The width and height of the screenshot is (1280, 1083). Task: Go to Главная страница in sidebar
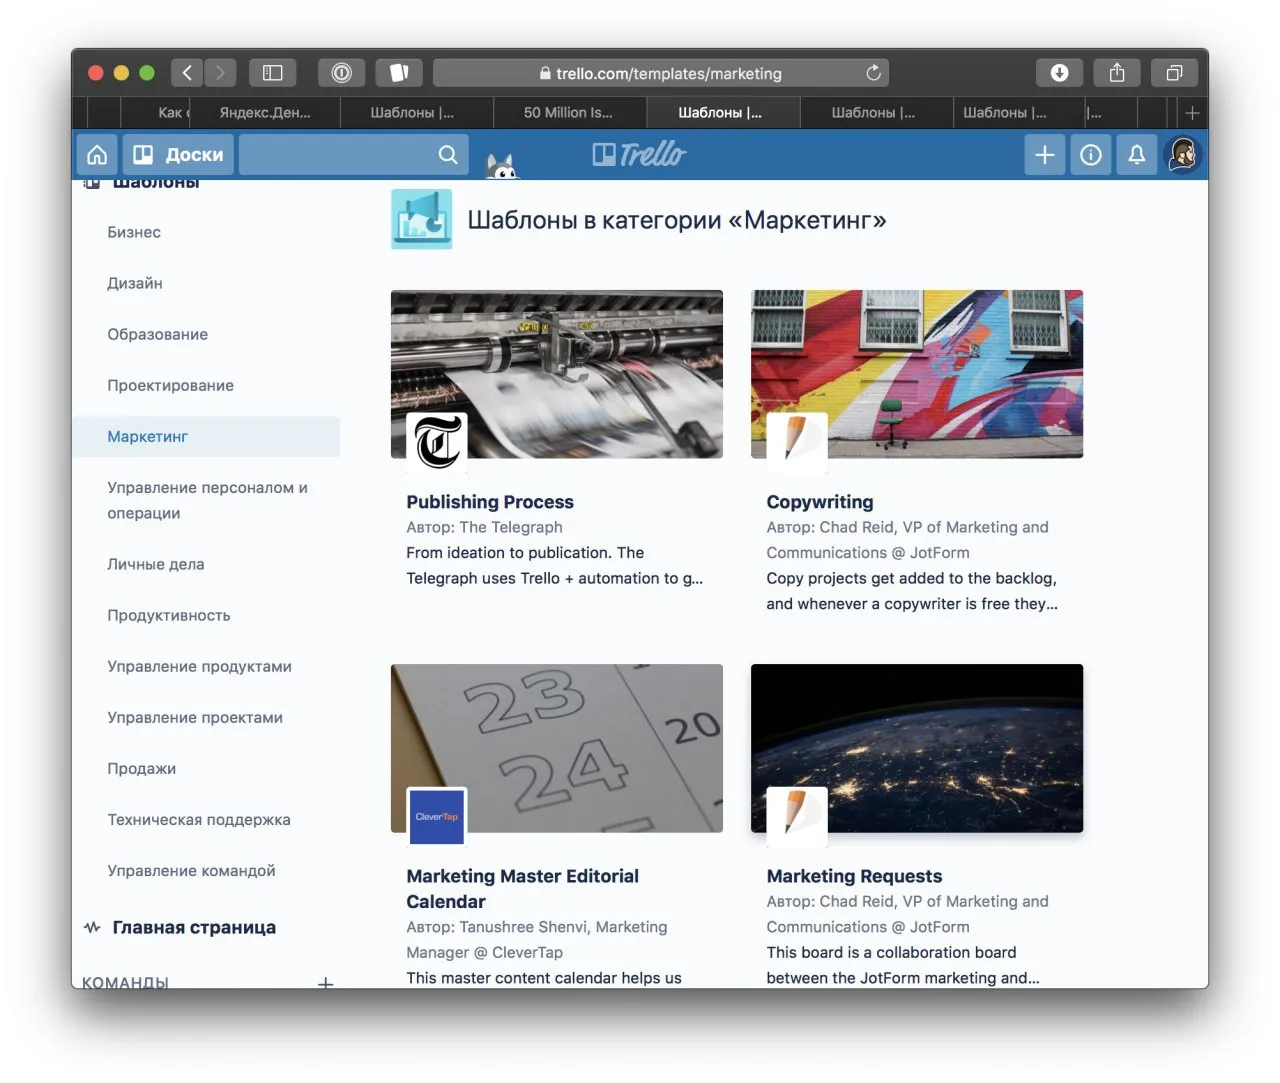click(194, 928)
